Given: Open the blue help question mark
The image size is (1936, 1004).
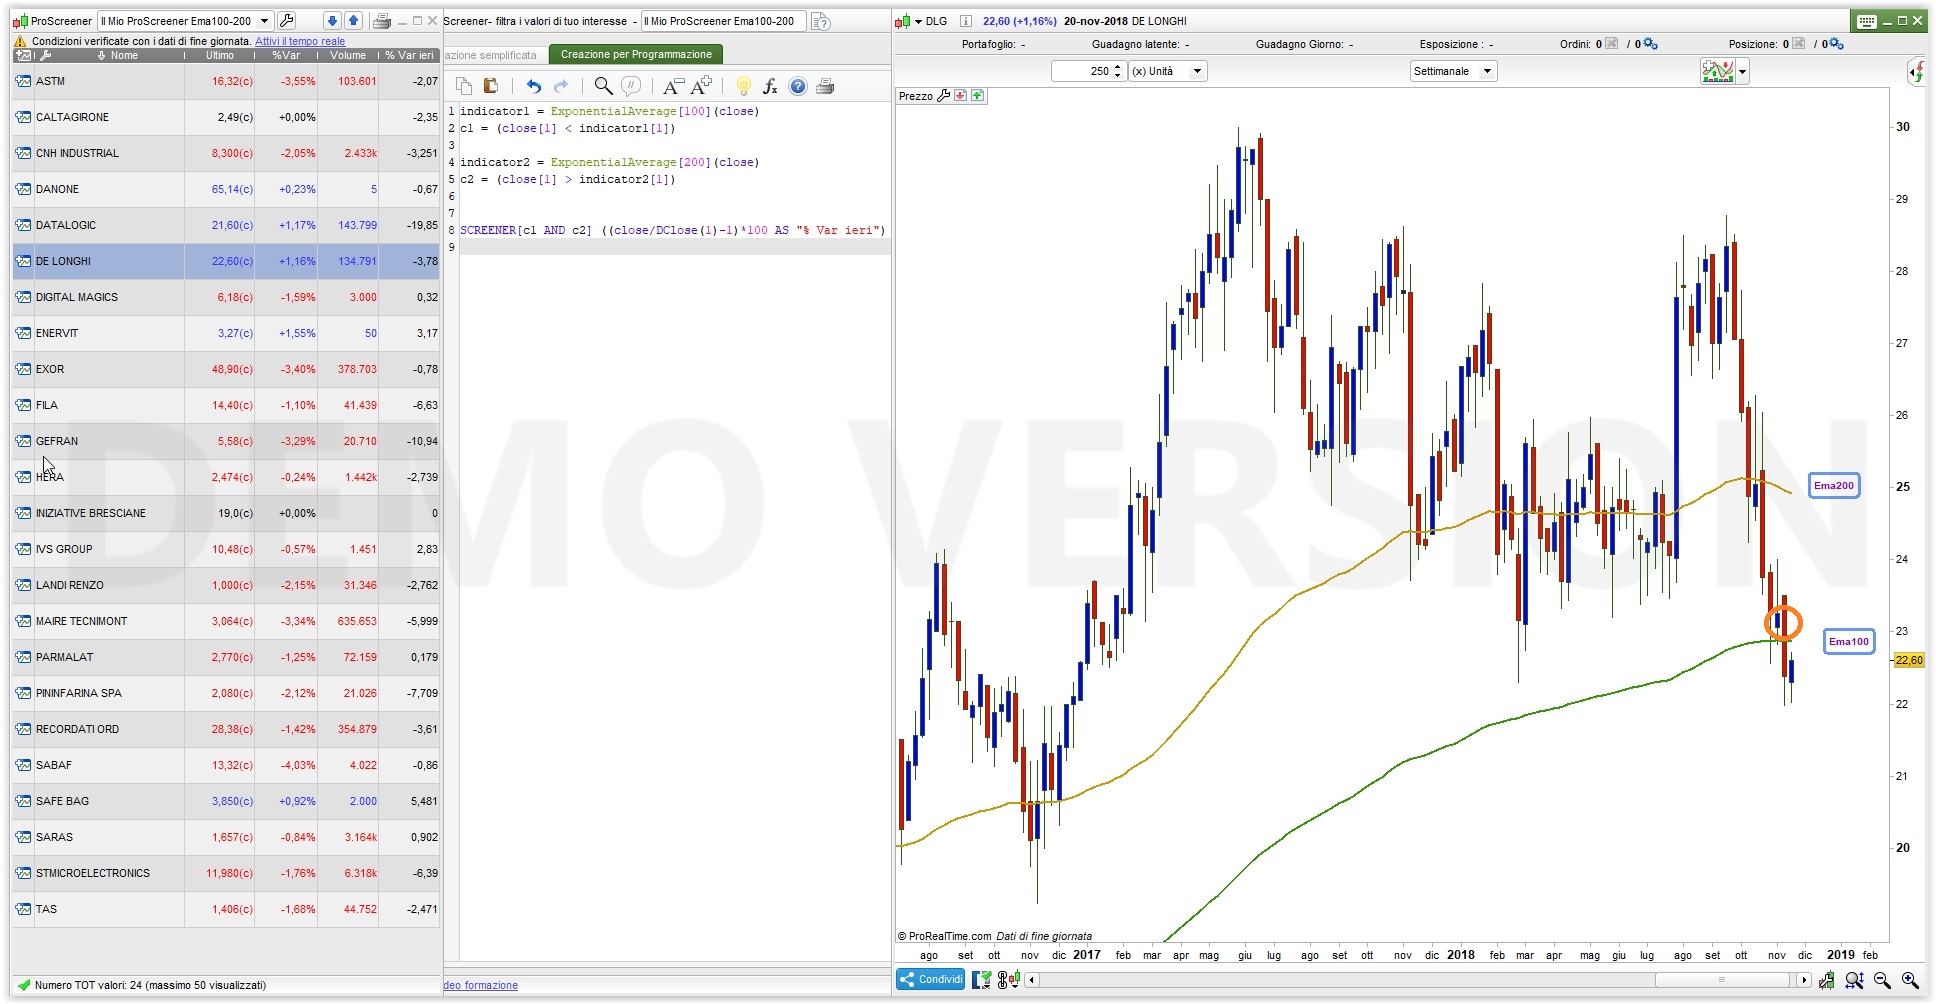Looking at the screenshot, I should tap(798, 86).
